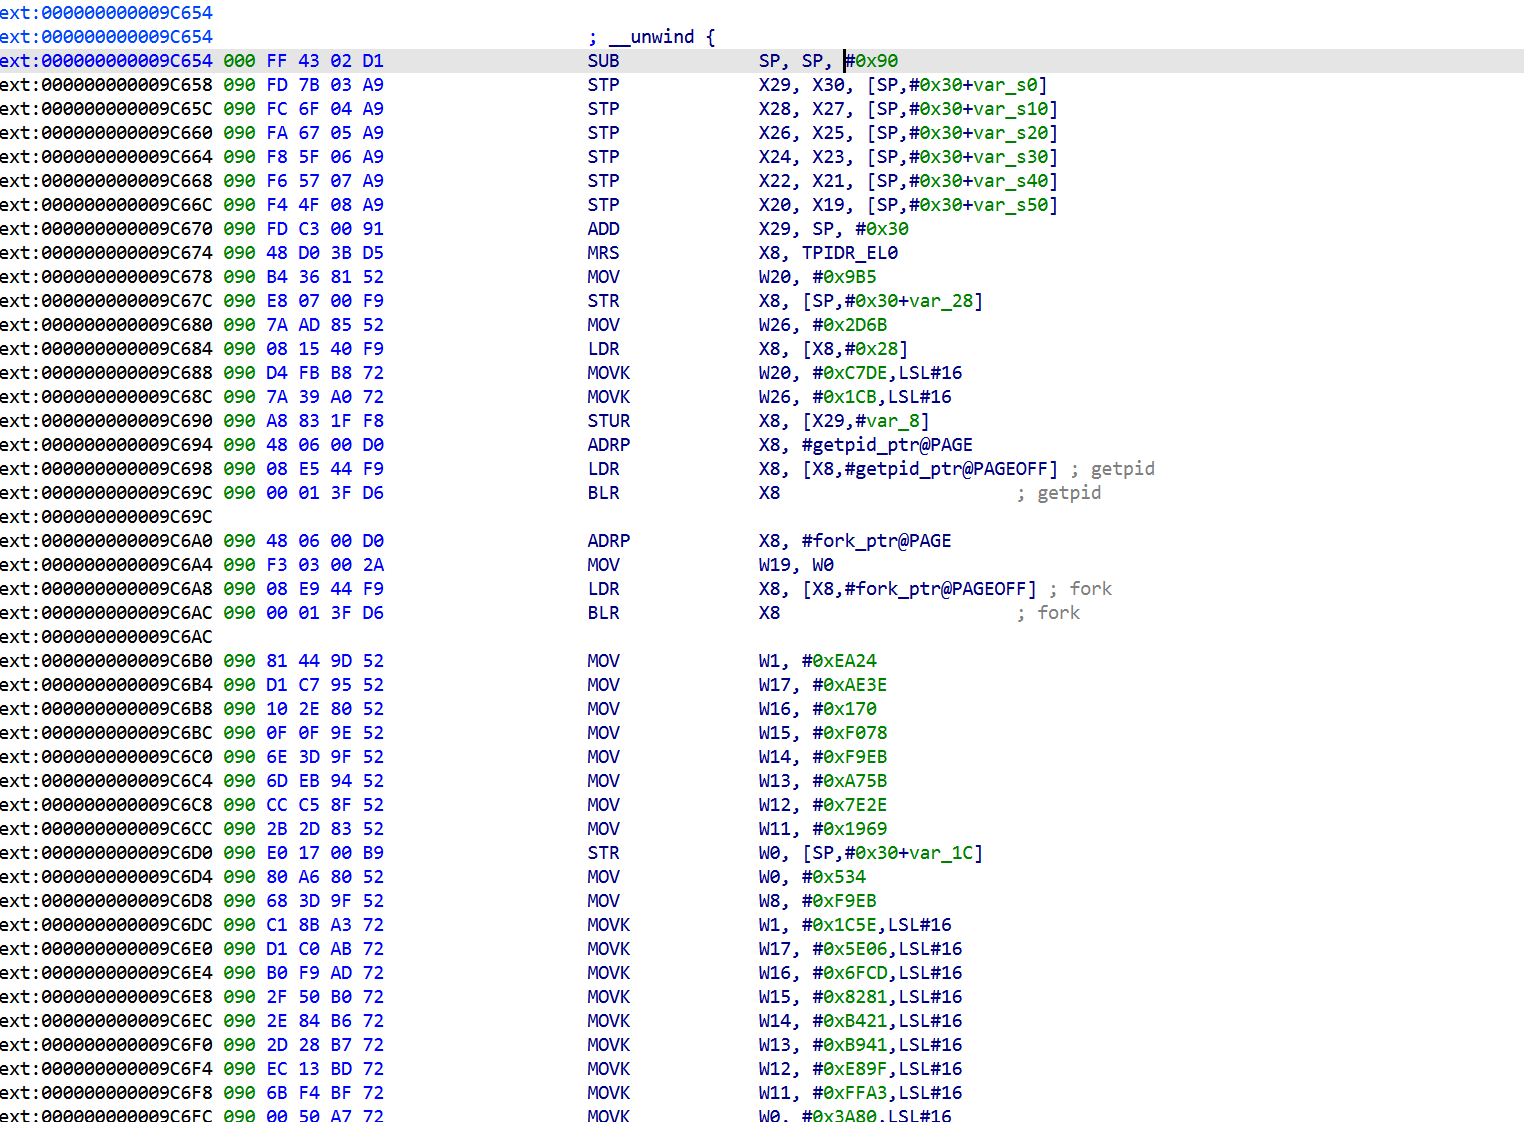Select the SUB mnemonic at address 9C654
This screenshot has height=1122, width=1524.
click(x=604, y=61)
